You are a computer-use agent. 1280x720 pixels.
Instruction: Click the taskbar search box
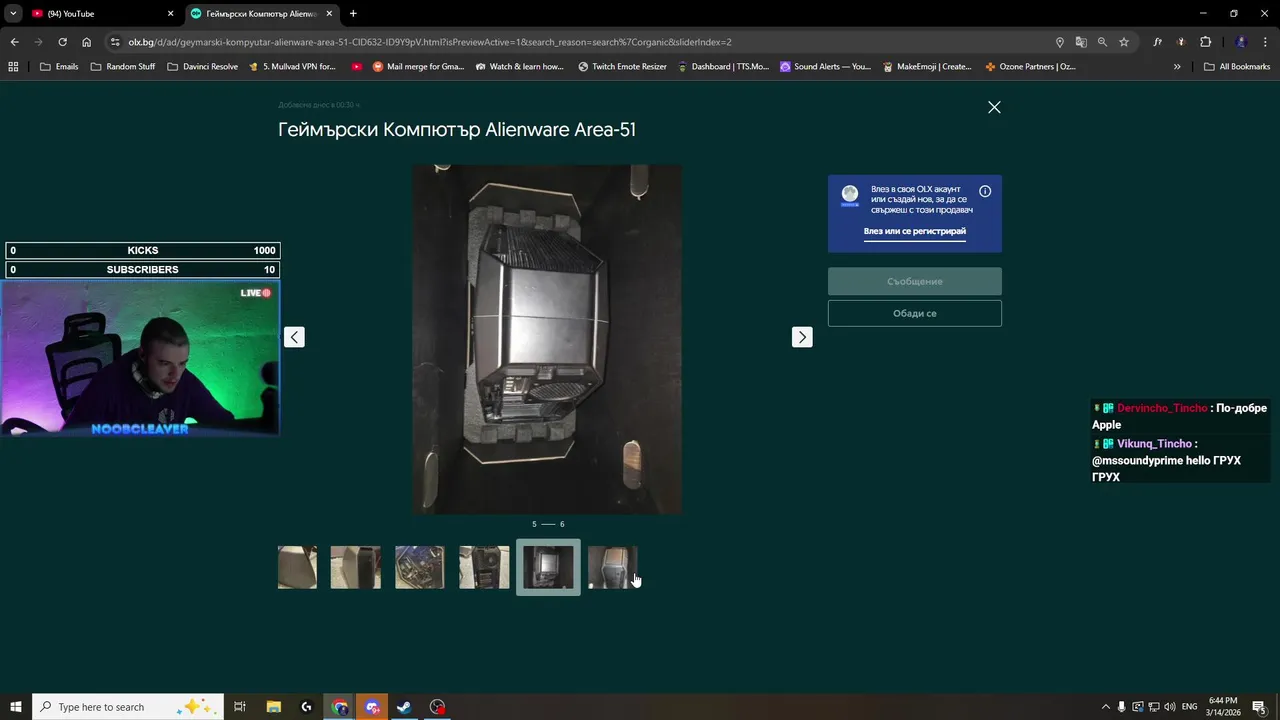click(x=128, y=707)
